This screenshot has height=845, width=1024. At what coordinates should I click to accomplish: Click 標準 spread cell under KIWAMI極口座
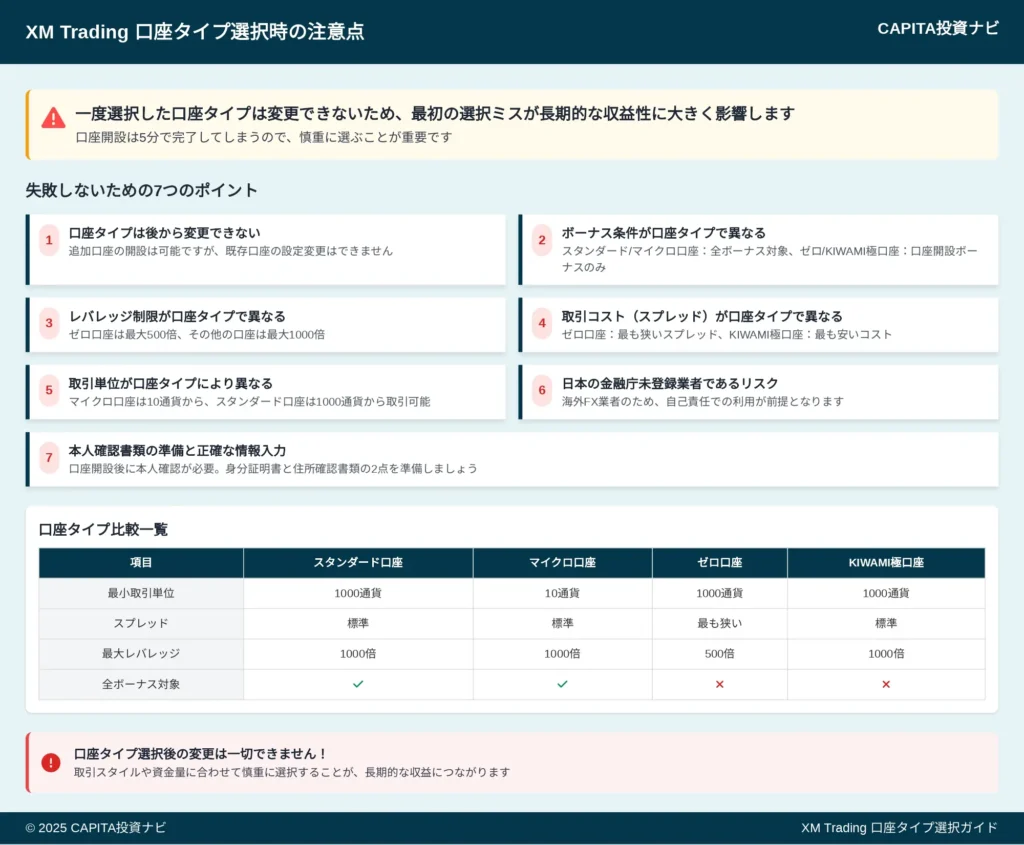886,624
